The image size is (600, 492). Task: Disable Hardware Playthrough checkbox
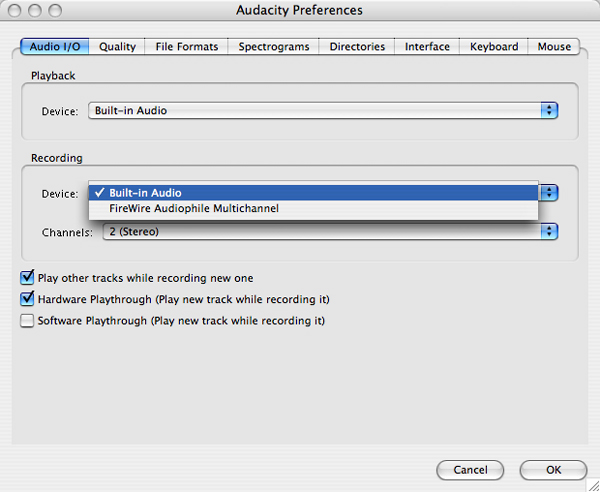27,299
